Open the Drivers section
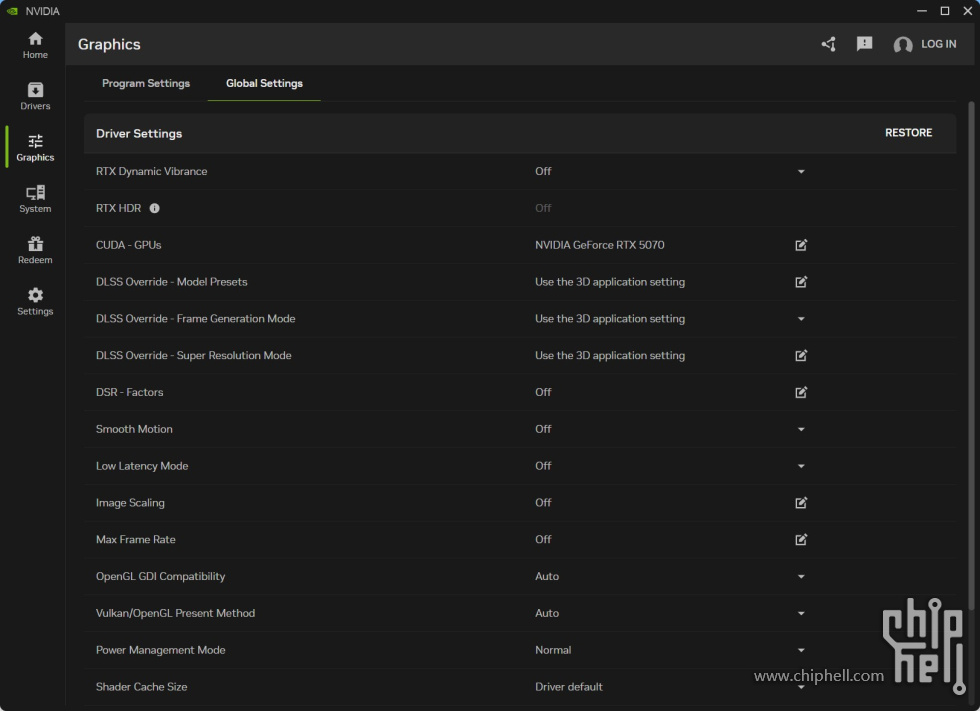 (35, 96)
